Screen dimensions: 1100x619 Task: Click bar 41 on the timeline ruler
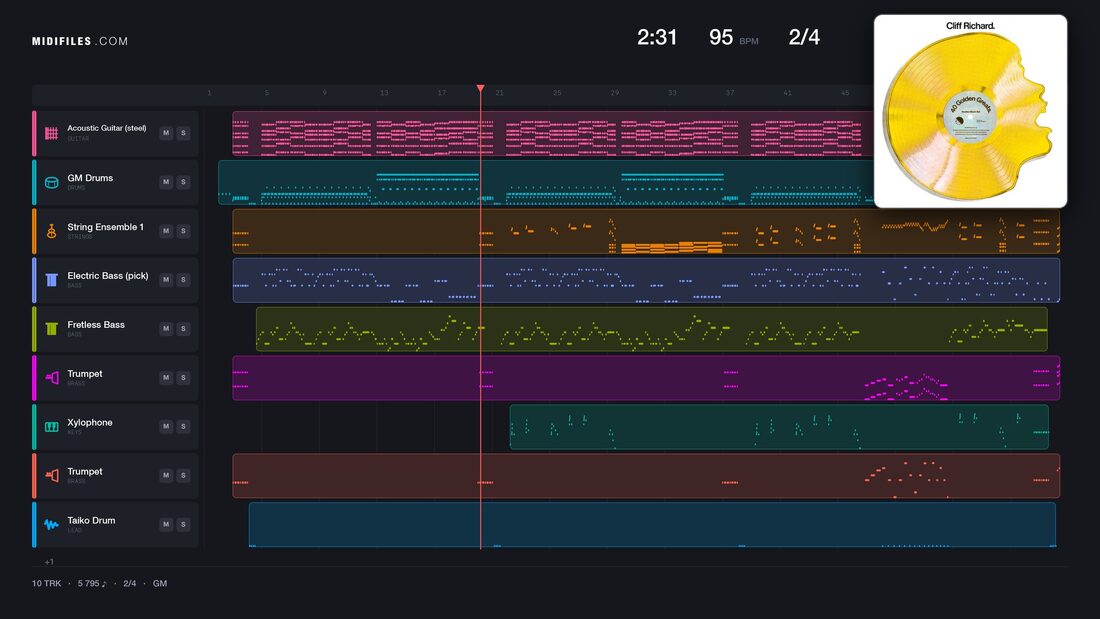[x=787, y=93]
